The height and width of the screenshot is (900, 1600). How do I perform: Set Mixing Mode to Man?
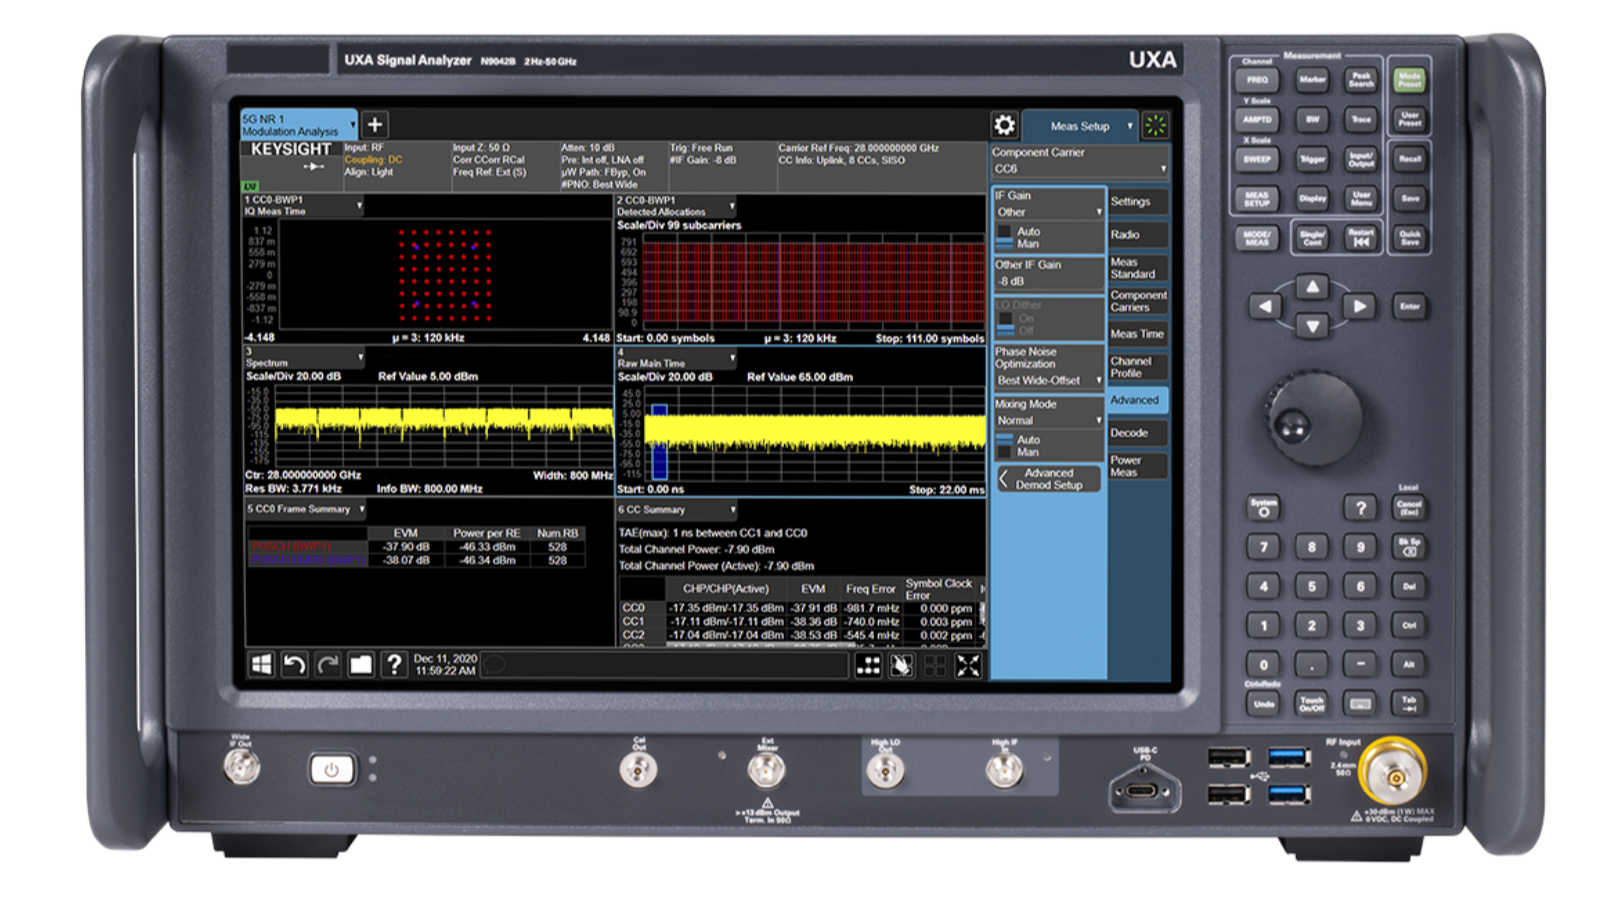tap(1021, 452)
